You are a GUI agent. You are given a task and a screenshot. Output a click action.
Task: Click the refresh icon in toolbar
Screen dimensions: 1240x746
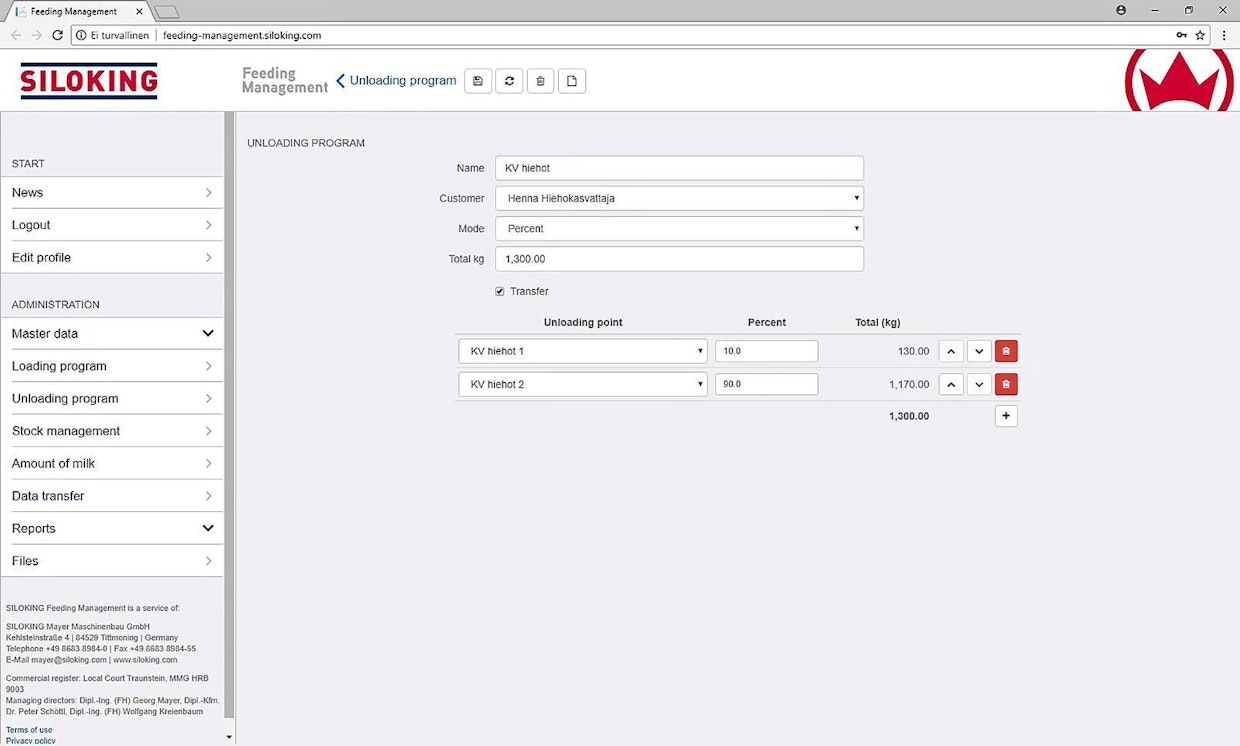coord(509,81)
